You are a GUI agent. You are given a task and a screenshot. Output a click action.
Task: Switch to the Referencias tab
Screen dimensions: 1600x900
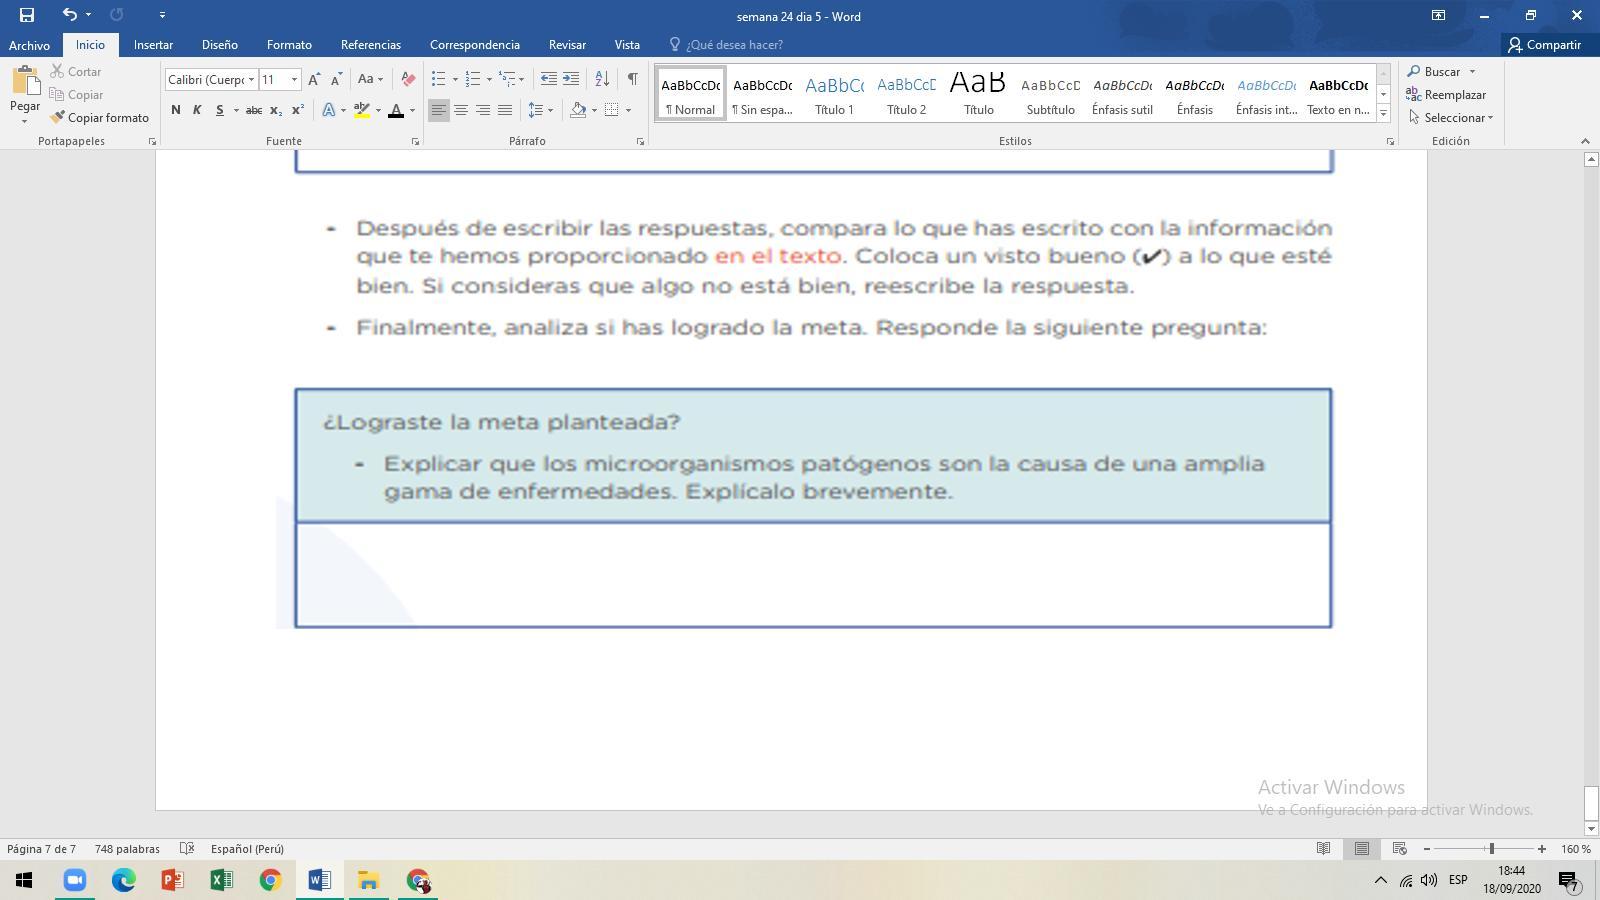click(x=370, y=45)
